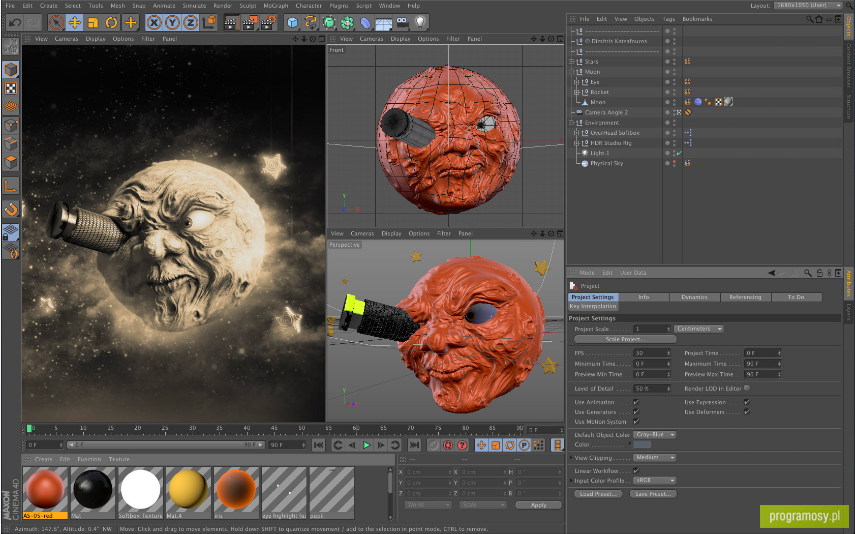Select the white Softbox Texture material
Image resolution: width=855 pixels, height=534 pixels.
click(141, 493)
